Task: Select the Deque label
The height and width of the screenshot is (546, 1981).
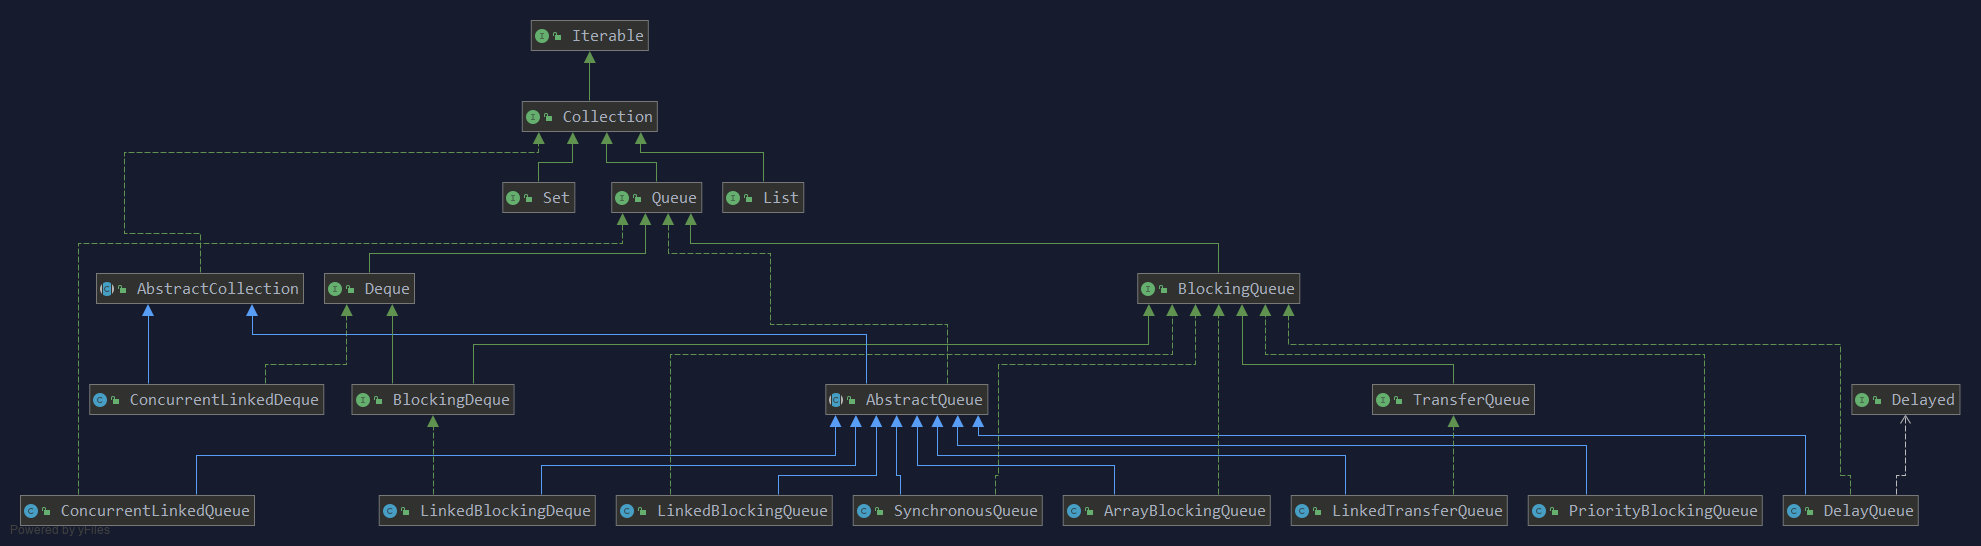Action: click(x=387, y=289)
